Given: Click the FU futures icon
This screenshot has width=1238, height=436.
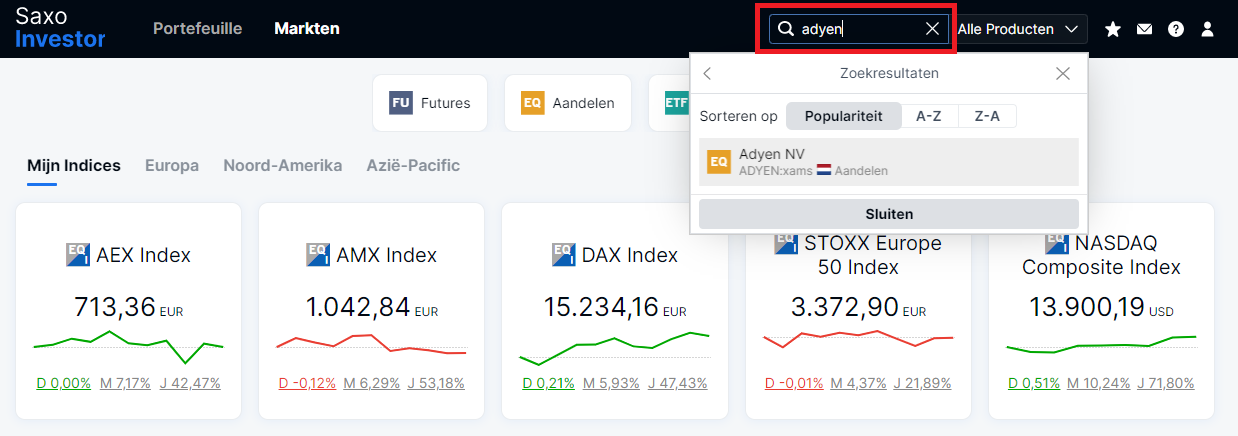Looking at the screenshot, I should tap(401, 103).
